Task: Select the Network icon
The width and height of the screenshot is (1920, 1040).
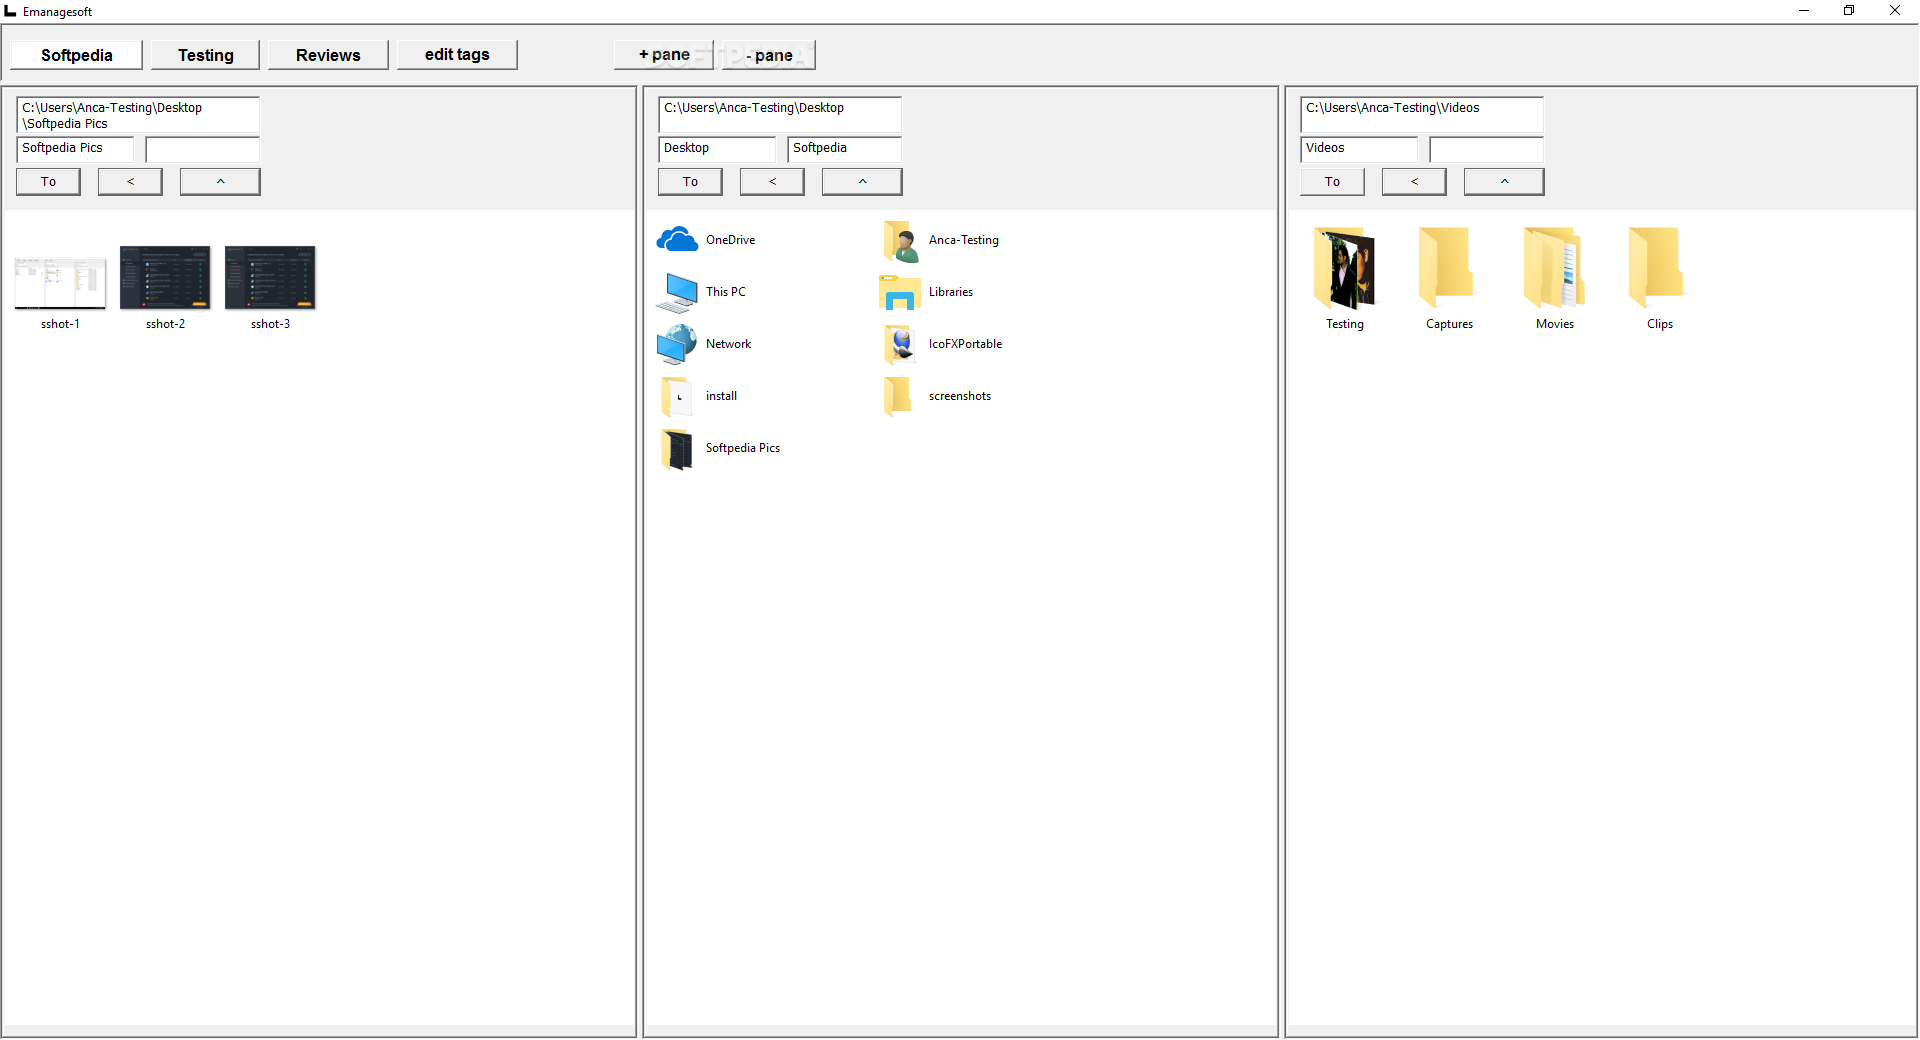Action: pyautogui.click(x=677, y=344)
